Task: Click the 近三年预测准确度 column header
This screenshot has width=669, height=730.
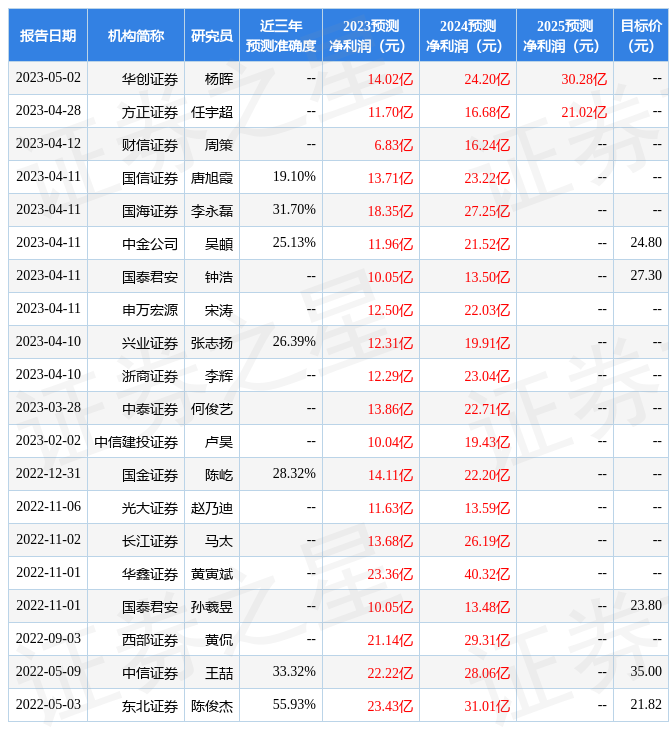Action: point(281,35)
